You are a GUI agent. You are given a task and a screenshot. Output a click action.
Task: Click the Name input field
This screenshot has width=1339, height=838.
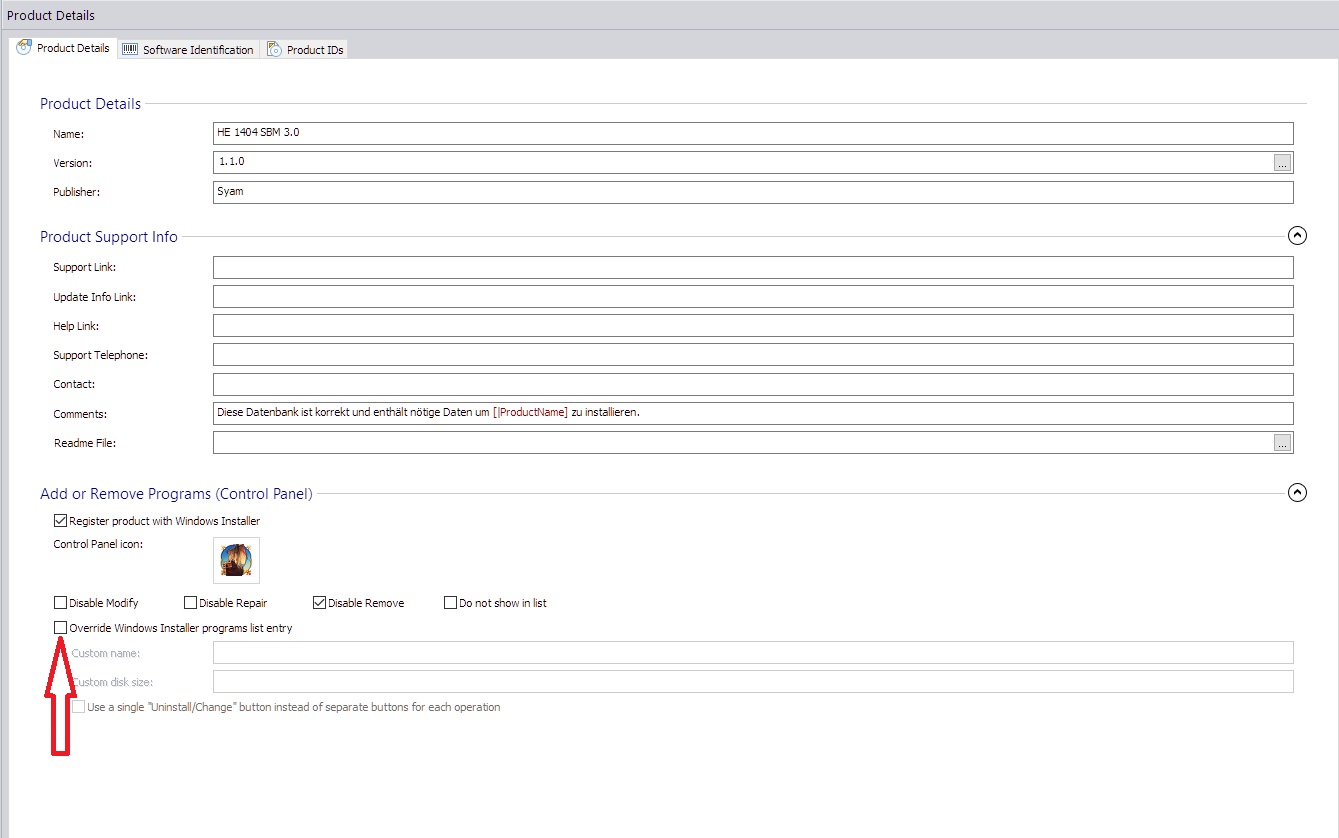click(753, 133)
